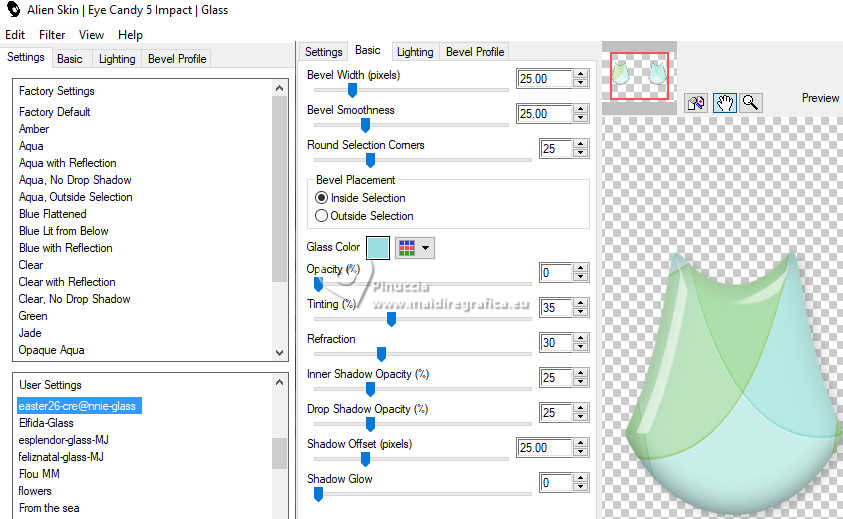Select the Elfida-Glass user setting
Viewport: 843px width, 519px height.
point(46,423)
